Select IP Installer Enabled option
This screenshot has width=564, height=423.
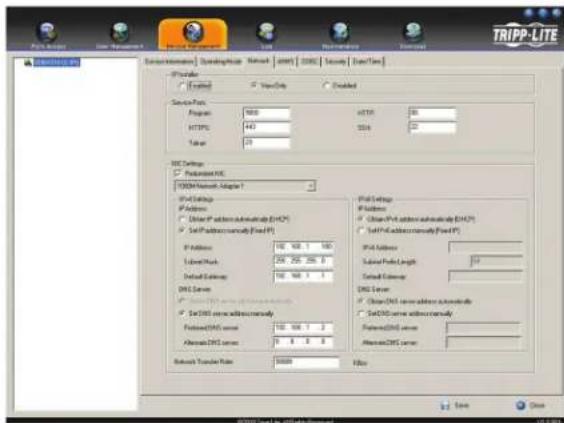tap(183, 86)
